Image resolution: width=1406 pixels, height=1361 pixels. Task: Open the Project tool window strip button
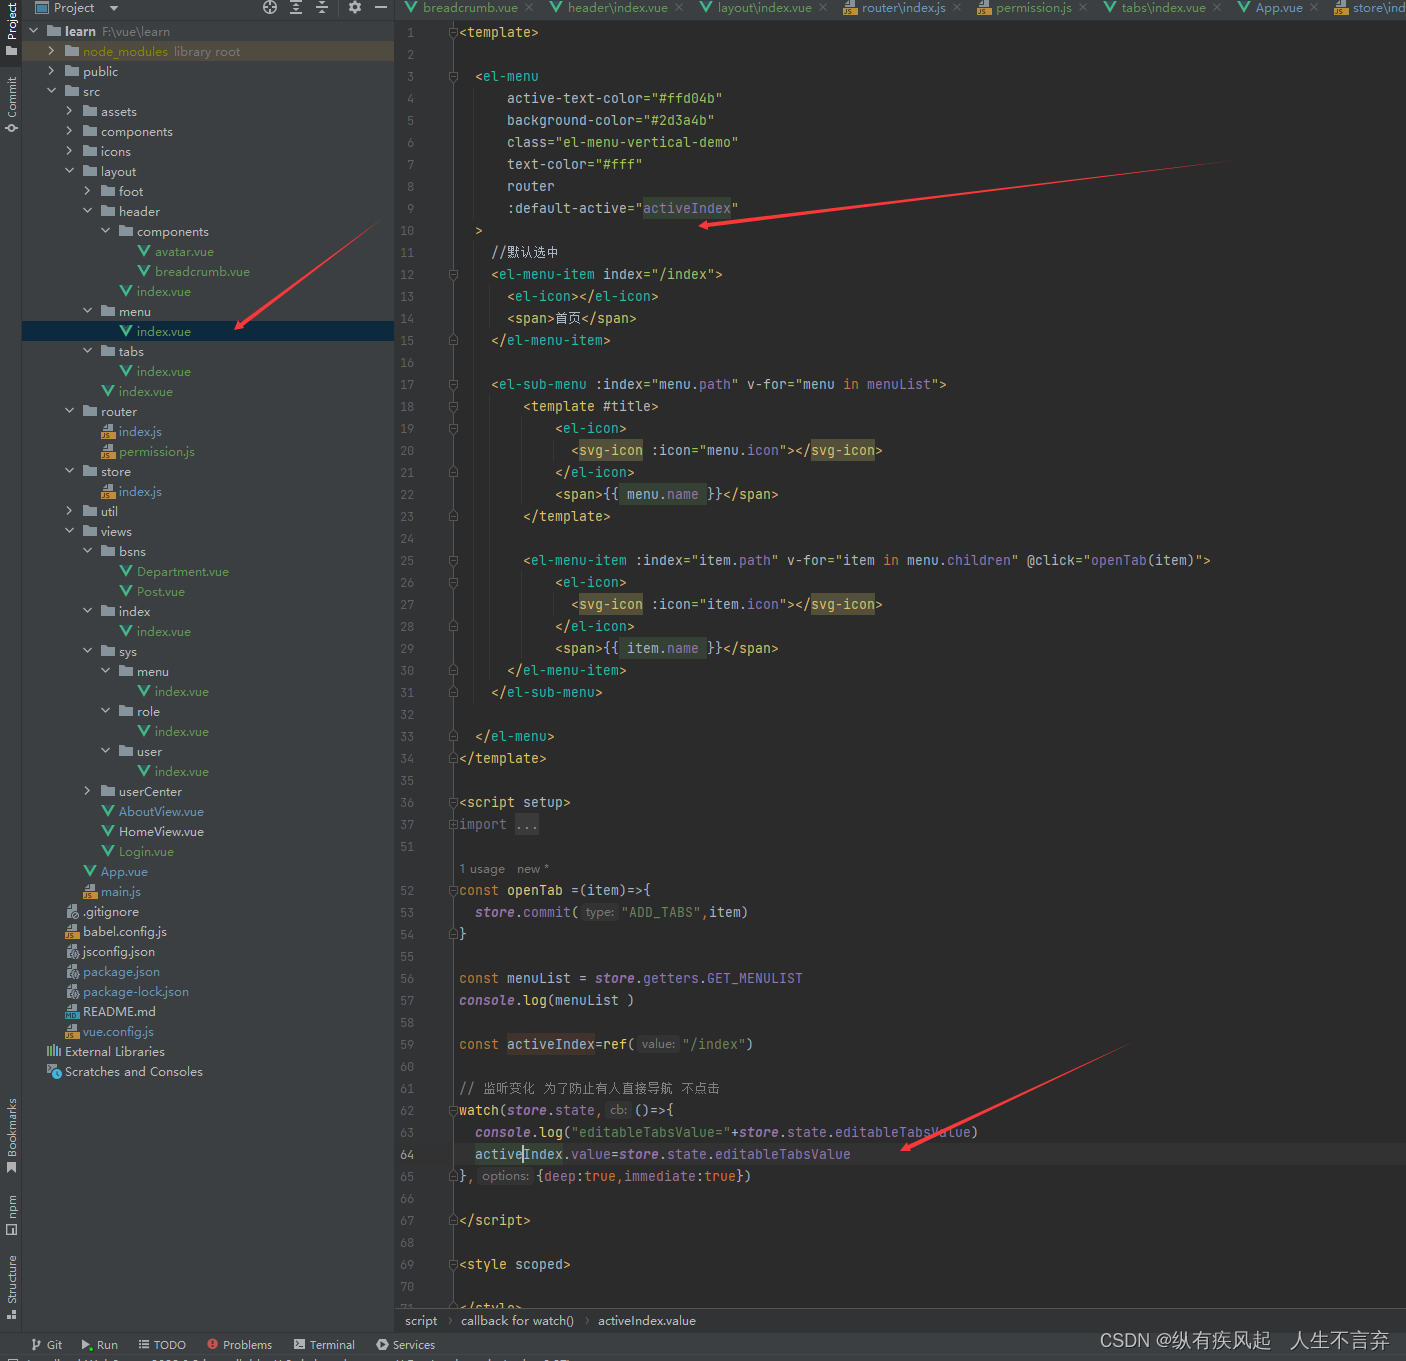point(11,28)
